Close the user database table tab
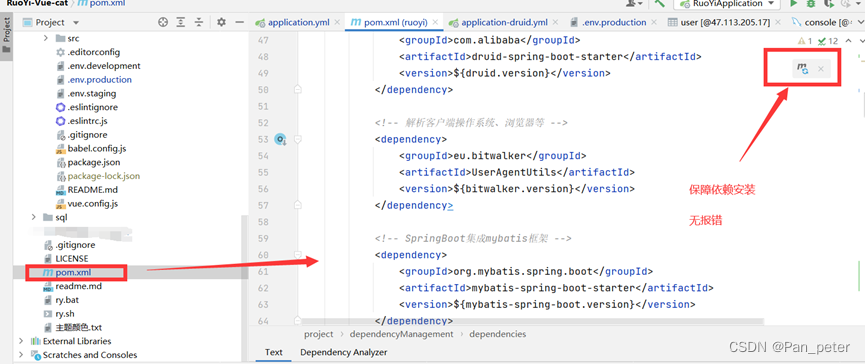Image resolution: width=865 pixels, height=364 pixels. (777, 23)
